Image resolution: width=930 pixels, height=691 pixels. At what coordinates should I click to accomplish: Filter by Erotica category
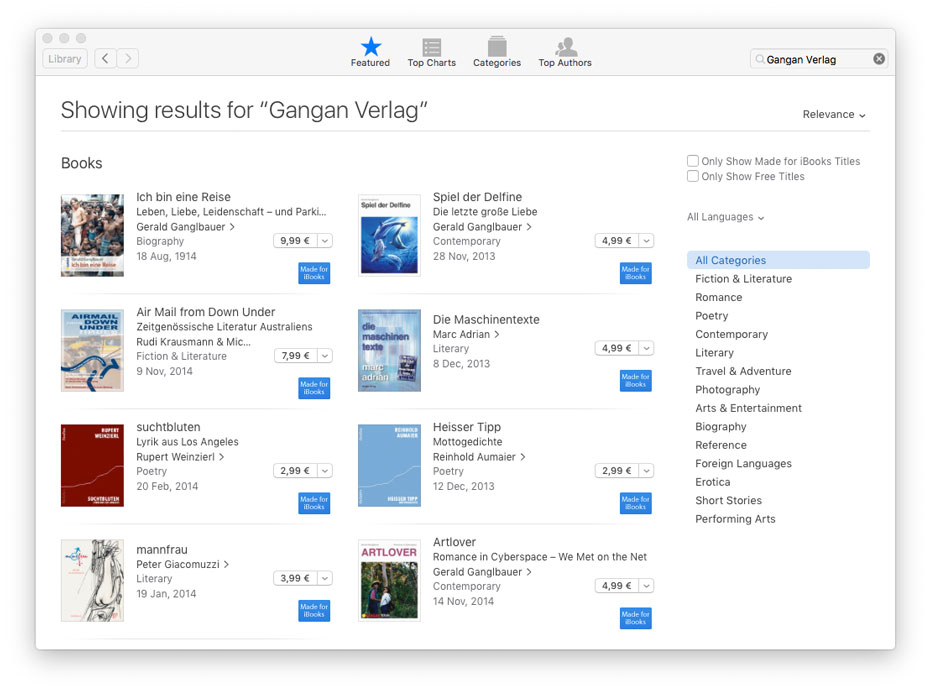(x=712, y=482)
